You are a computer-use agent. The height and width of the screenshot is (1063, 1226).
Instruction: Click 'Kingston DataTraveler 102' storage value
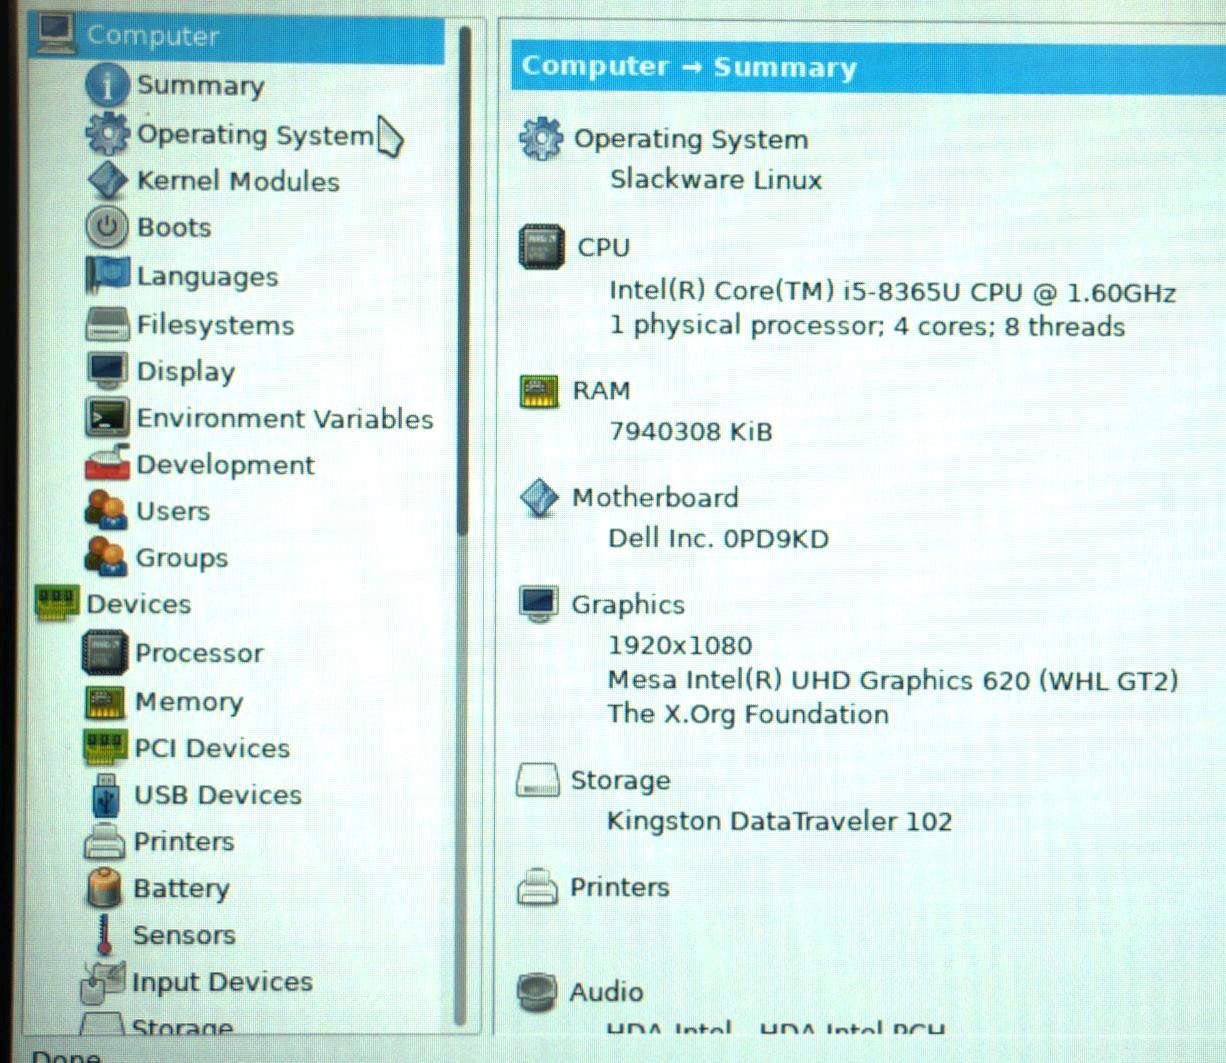point(779,822)
